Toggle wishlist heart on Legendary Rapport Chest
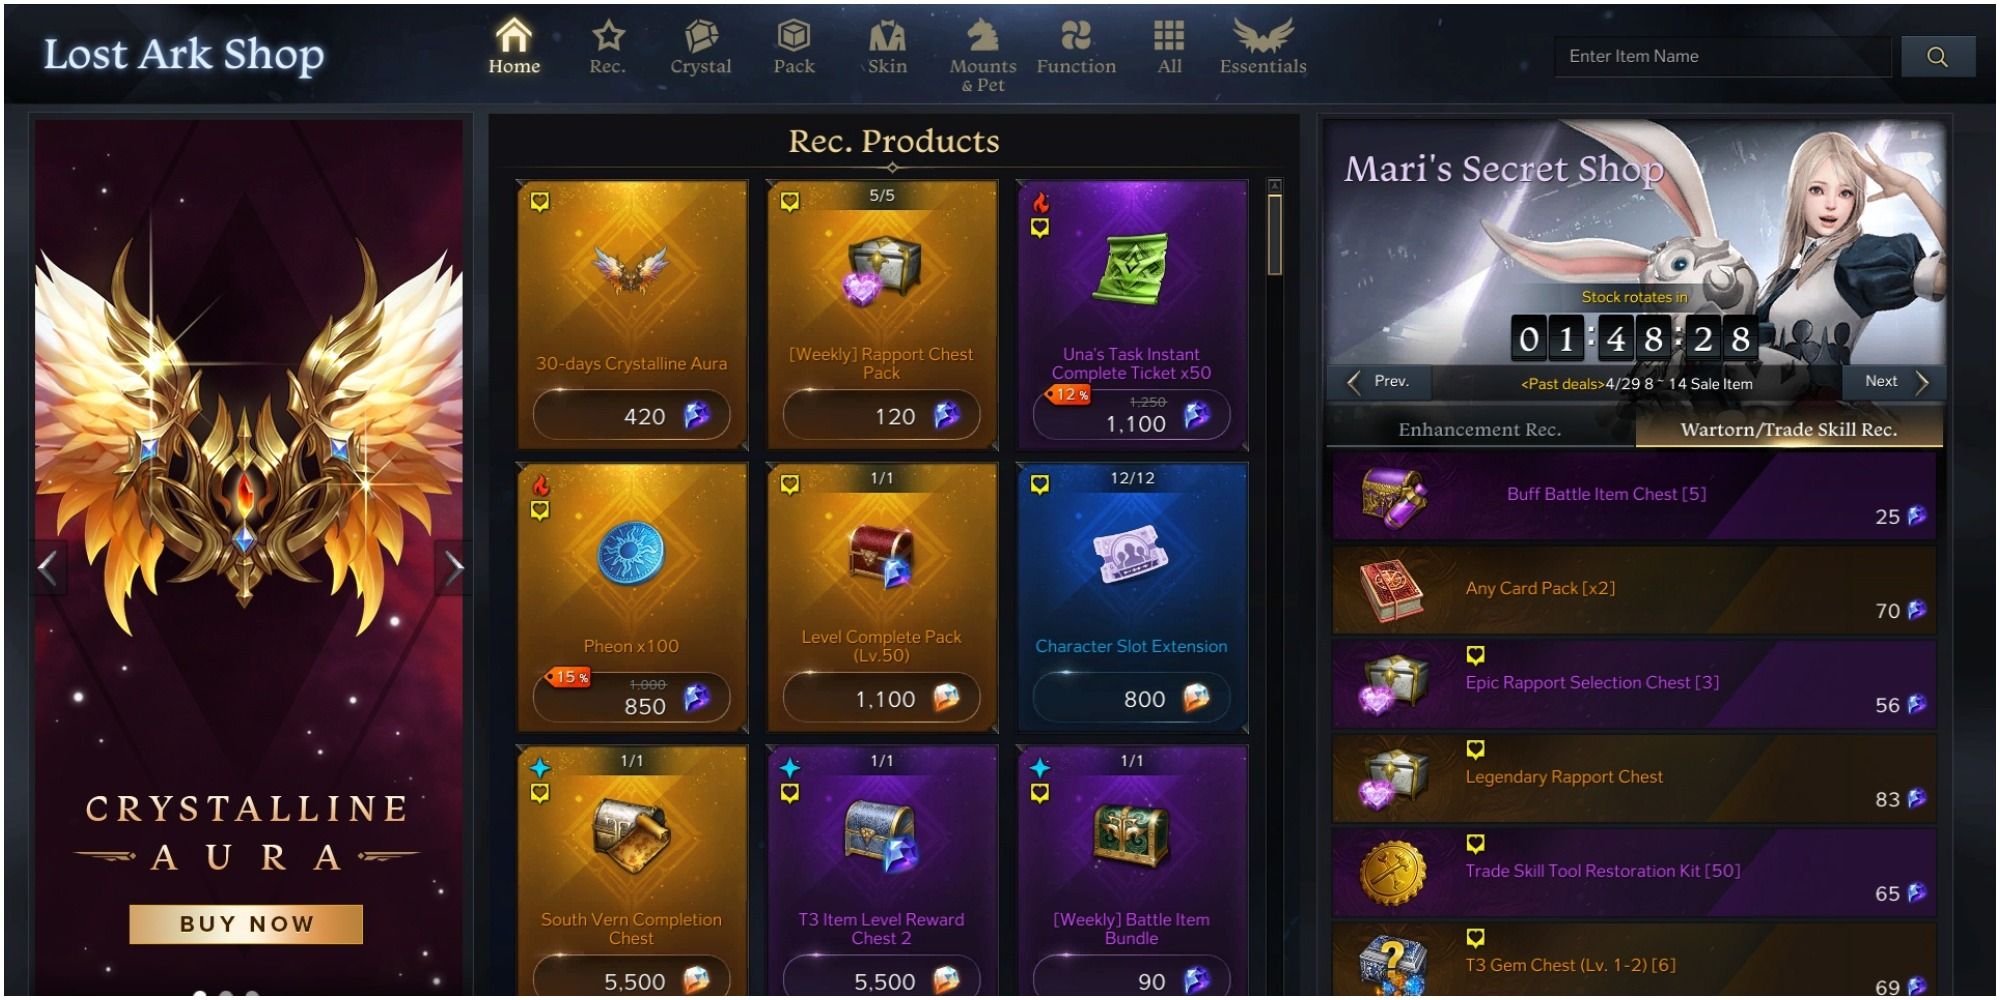Image resolution: width=2000 pixels, height=1000 pixels. pyautogui.click(x=1475, y=750)
